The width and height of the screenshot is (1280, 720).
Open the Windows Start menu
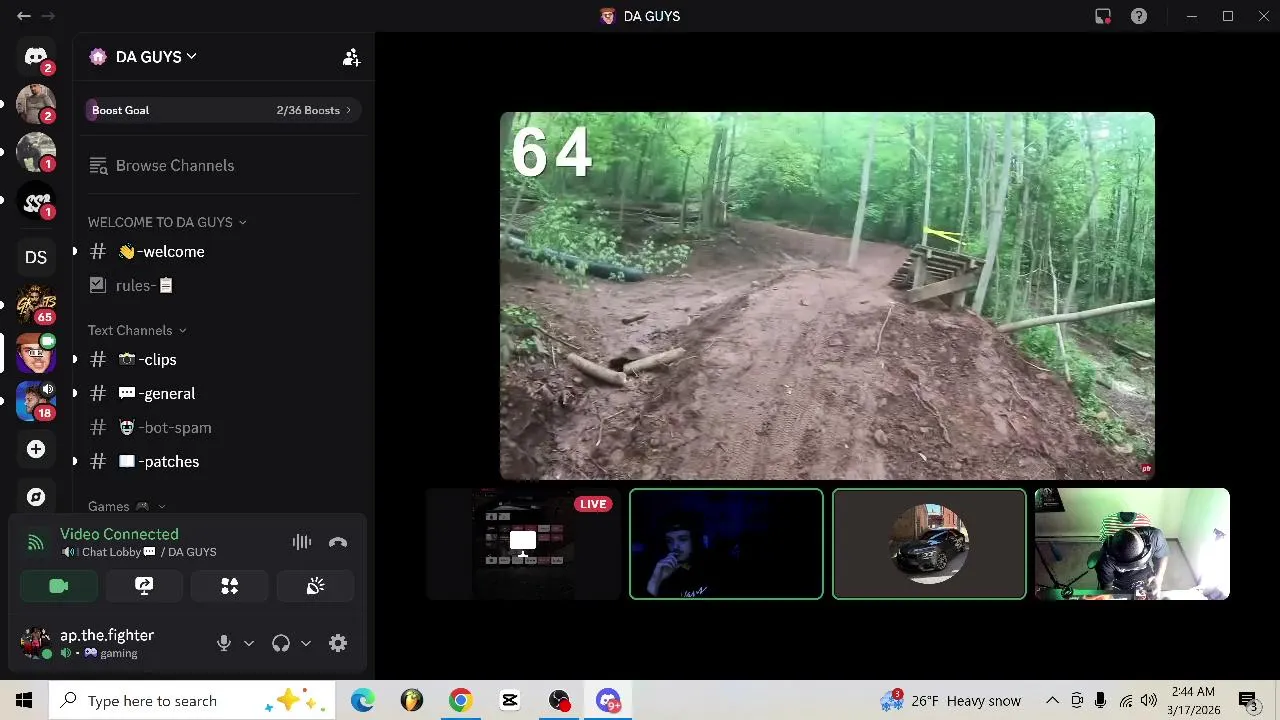tap(24, 701)
